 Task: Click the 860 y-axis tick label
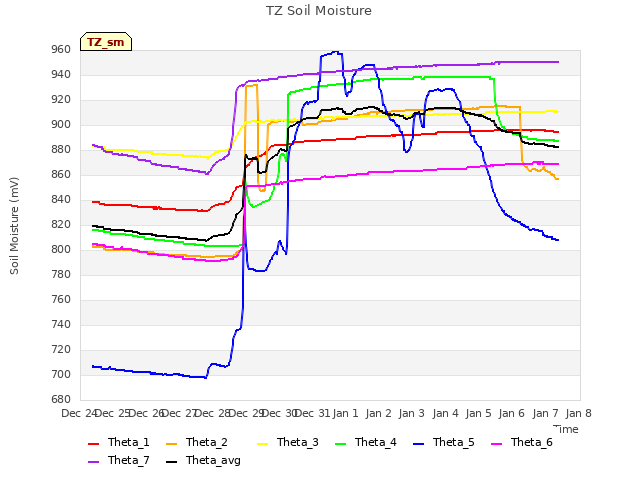61,175
